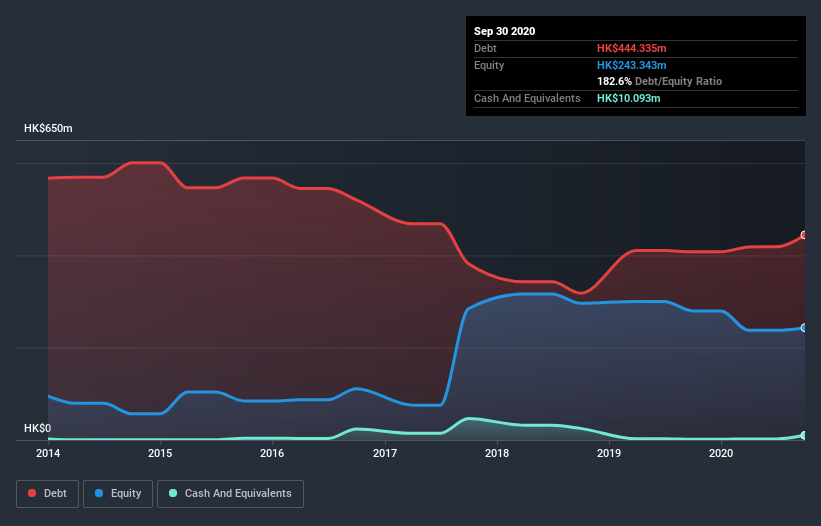
Task: Click the 2020 x-axis label
Action: click(721, 453)
